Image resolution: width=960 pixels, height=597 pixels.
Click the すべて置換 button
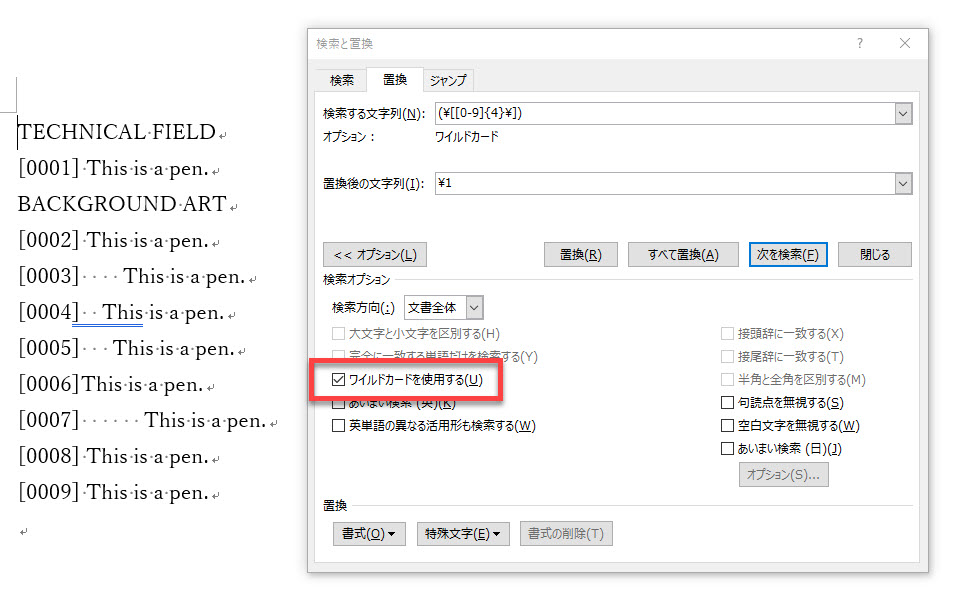(x=683, y=254)
